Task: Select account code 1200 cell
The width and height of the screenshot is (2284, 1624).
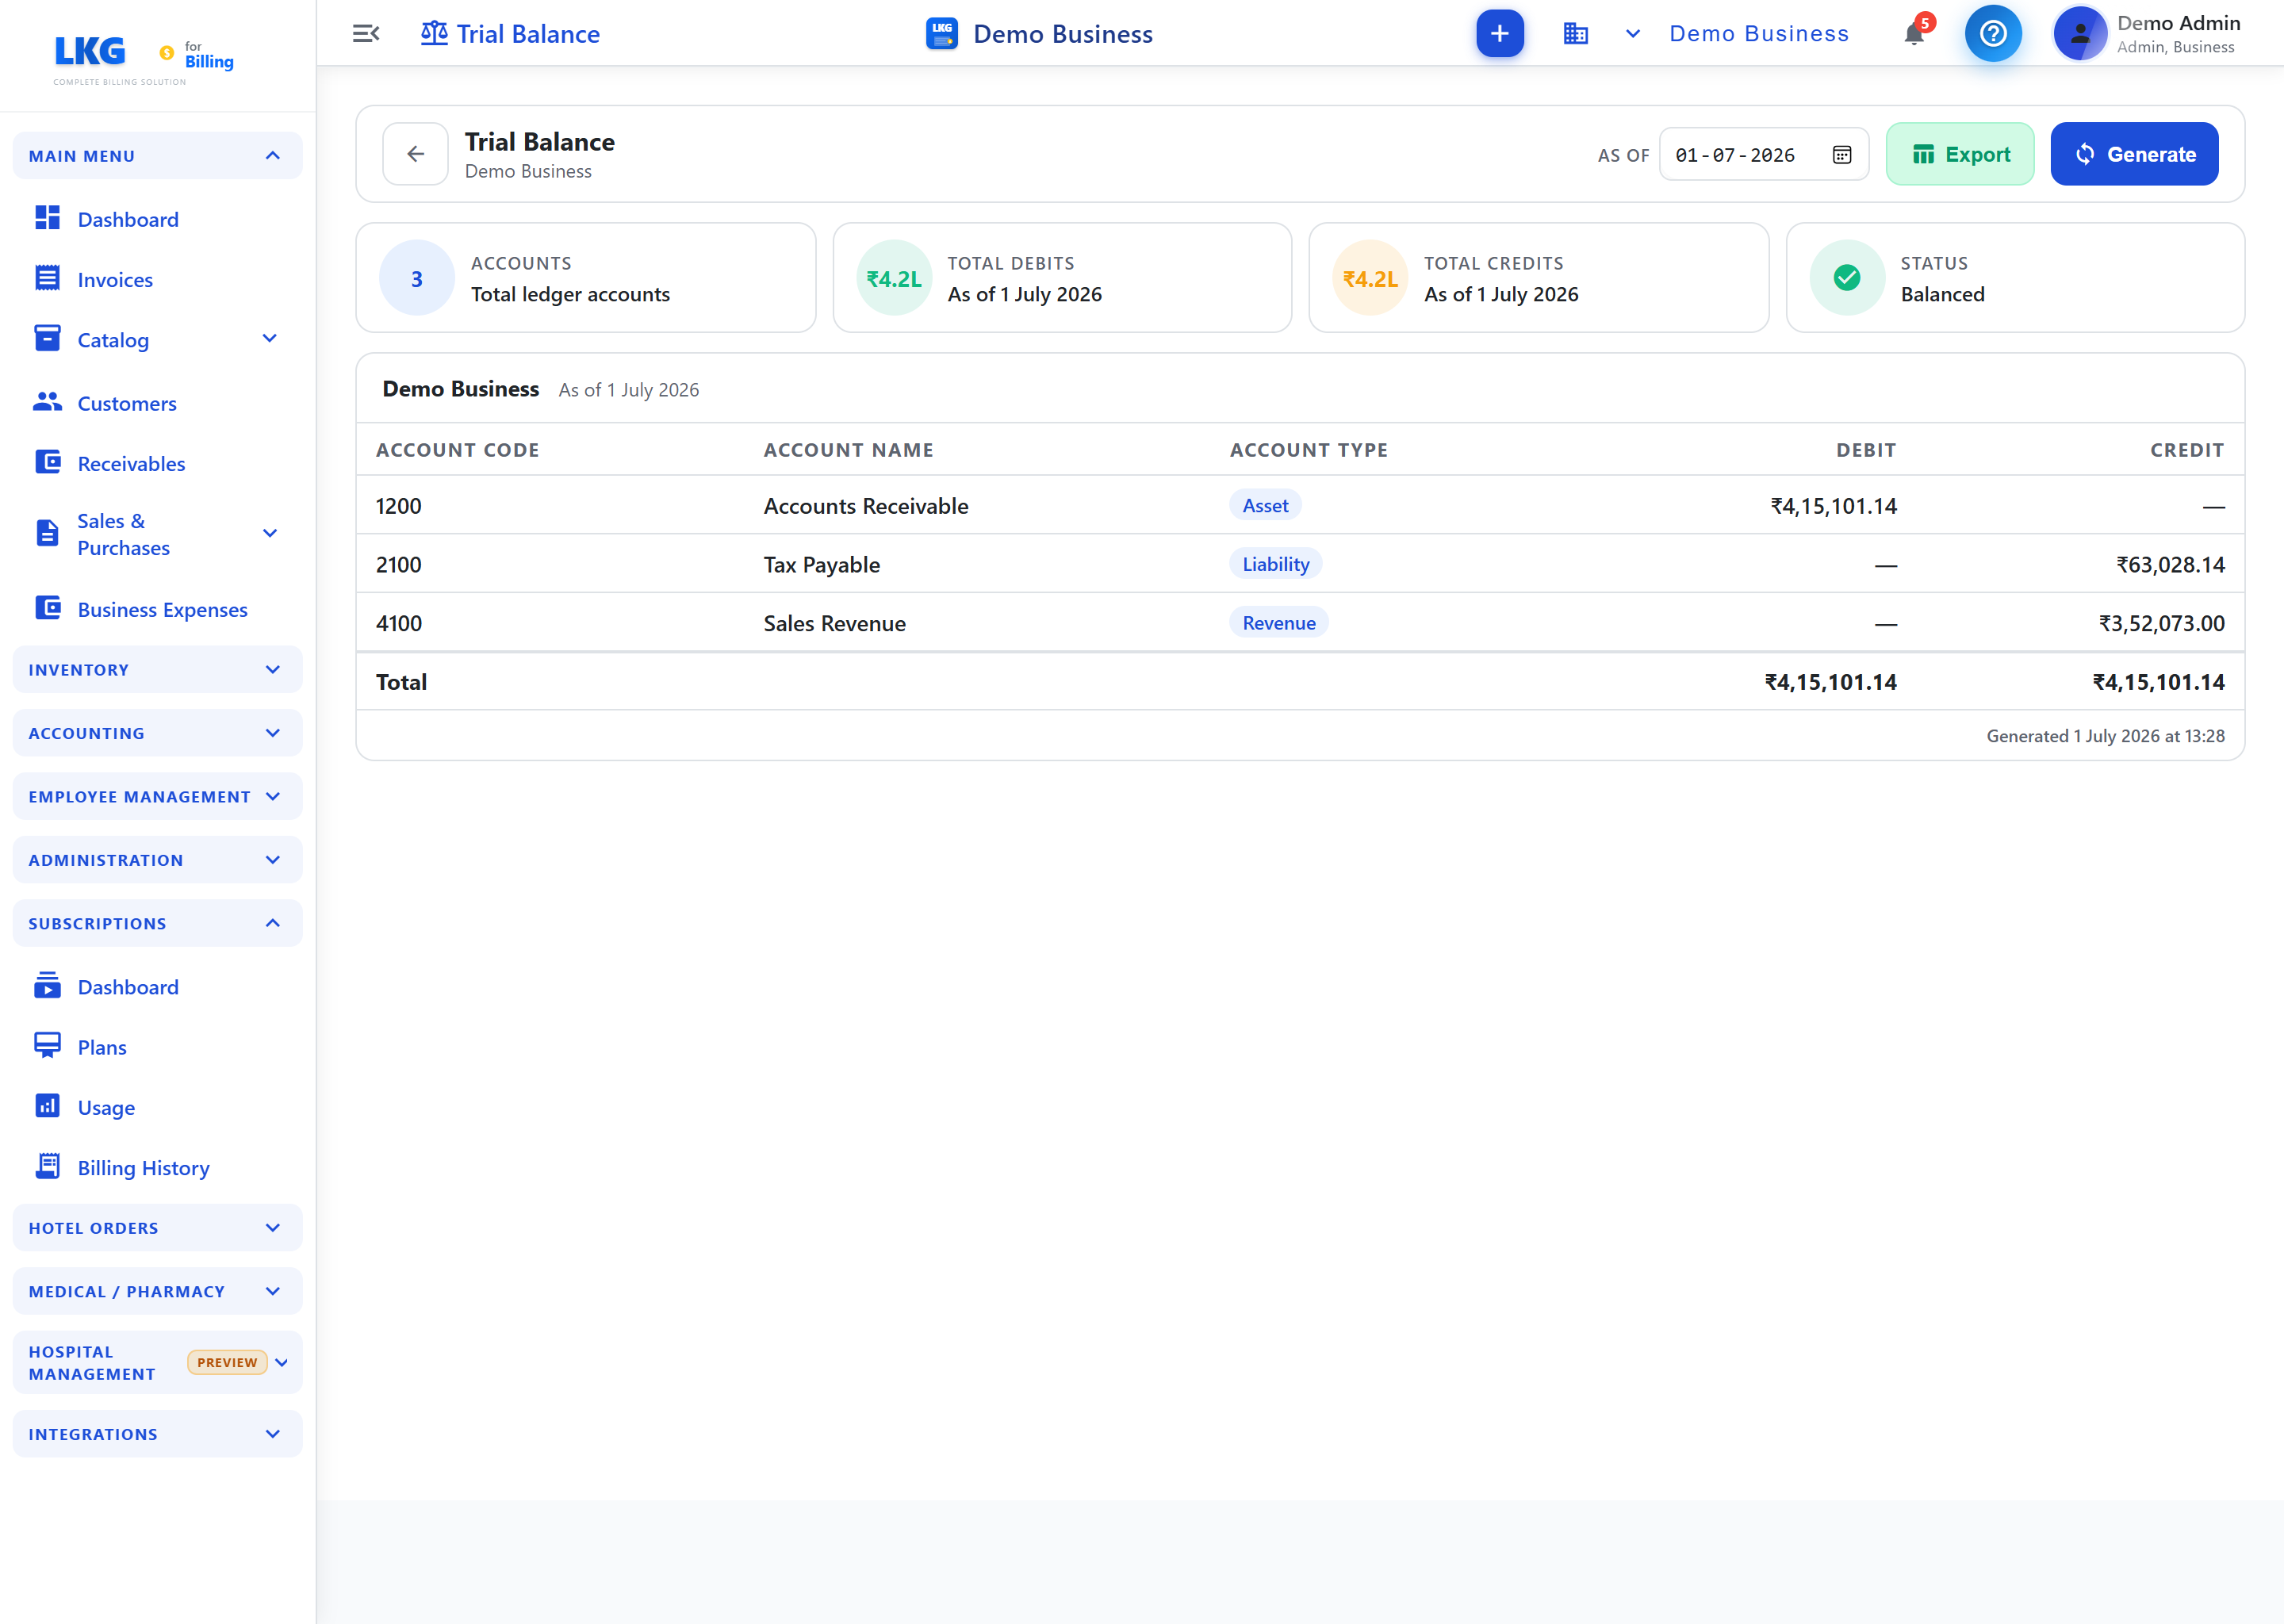Action: tap(398, 506)
